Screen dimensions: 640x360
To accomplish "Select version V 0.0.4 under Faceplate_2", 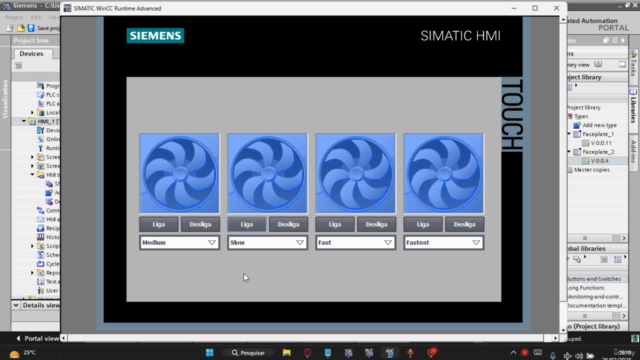I will [x=600, y=161].
